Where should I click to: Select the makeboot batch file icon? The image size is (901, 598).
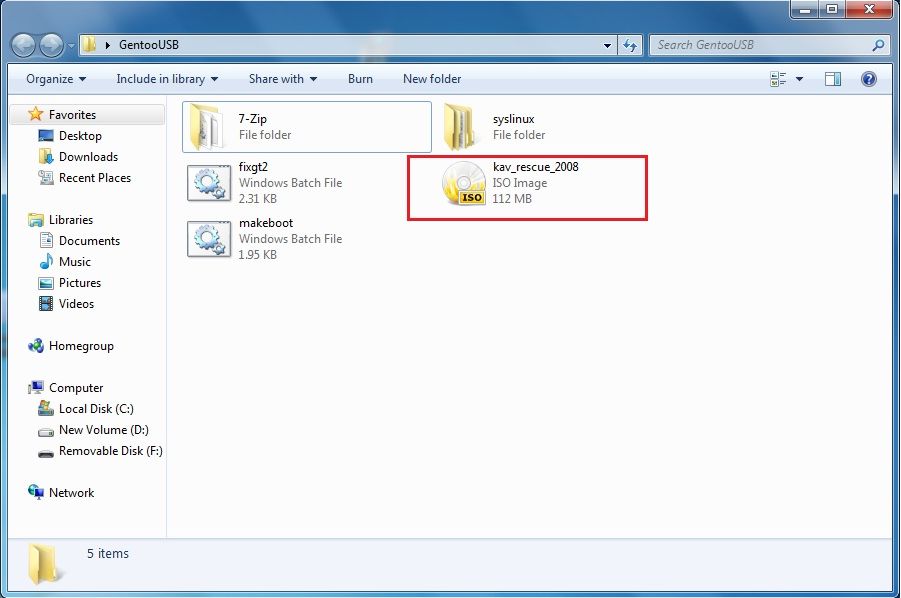coord(209,238)
